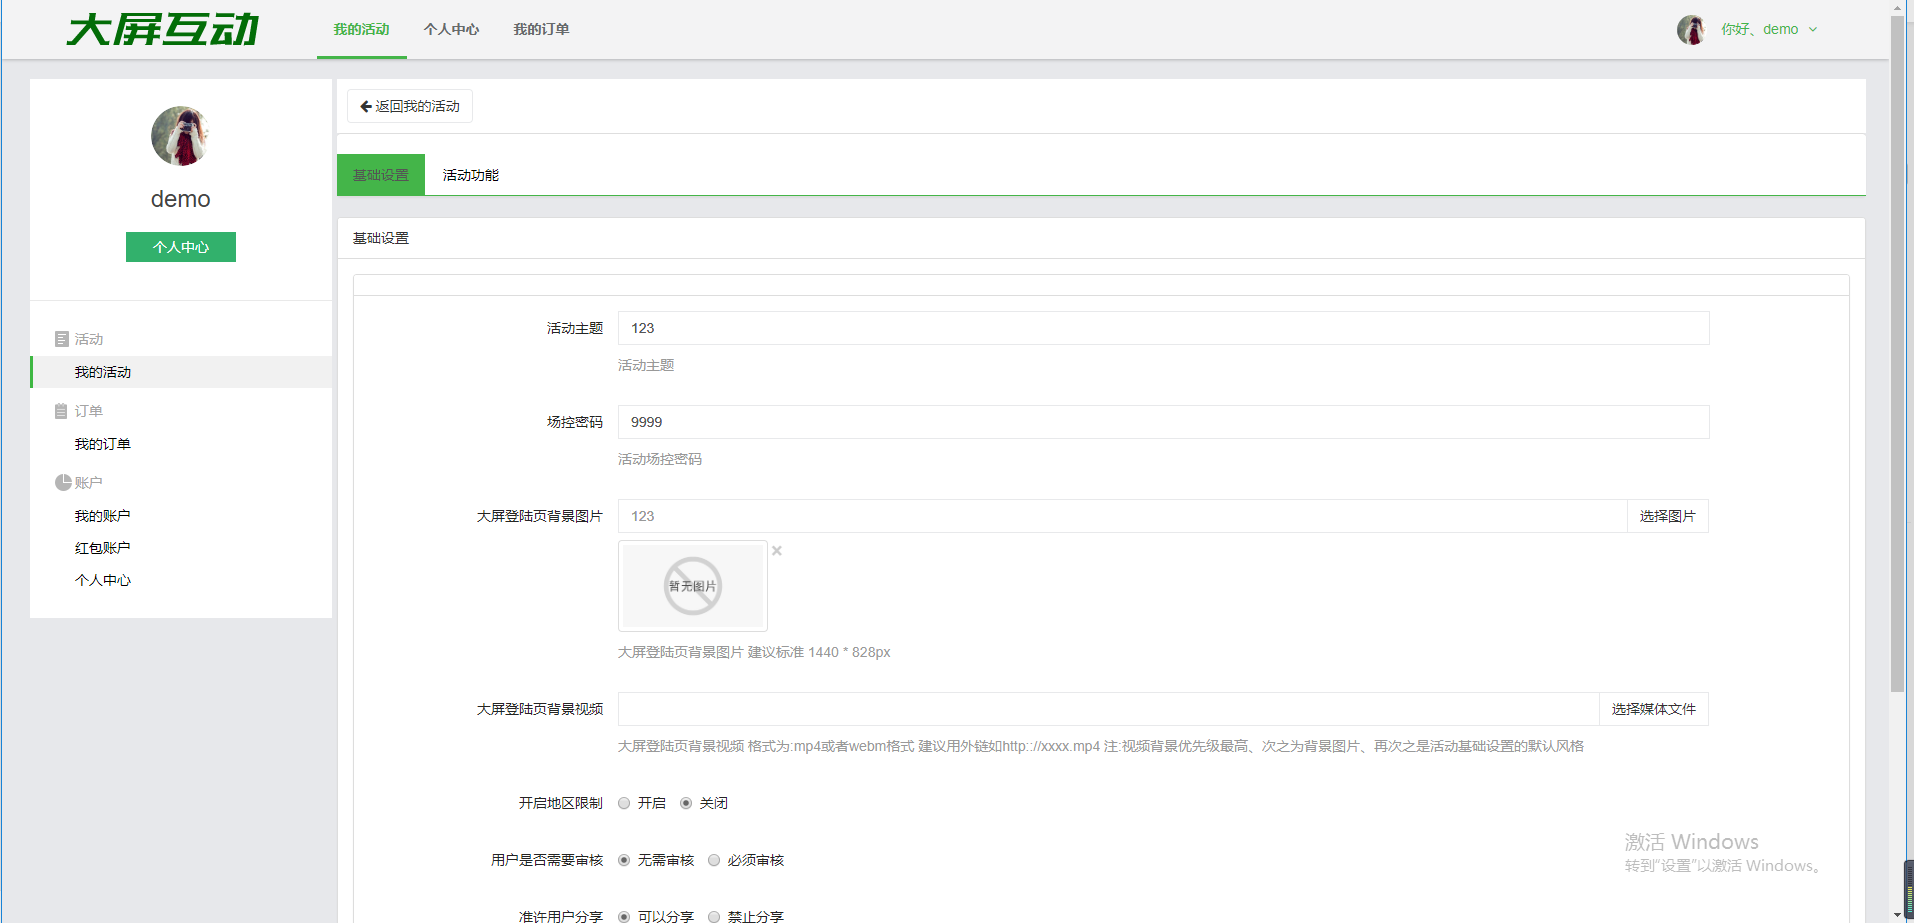
Task: Remove background image with the X icon
Action: (x=777, y=551)
